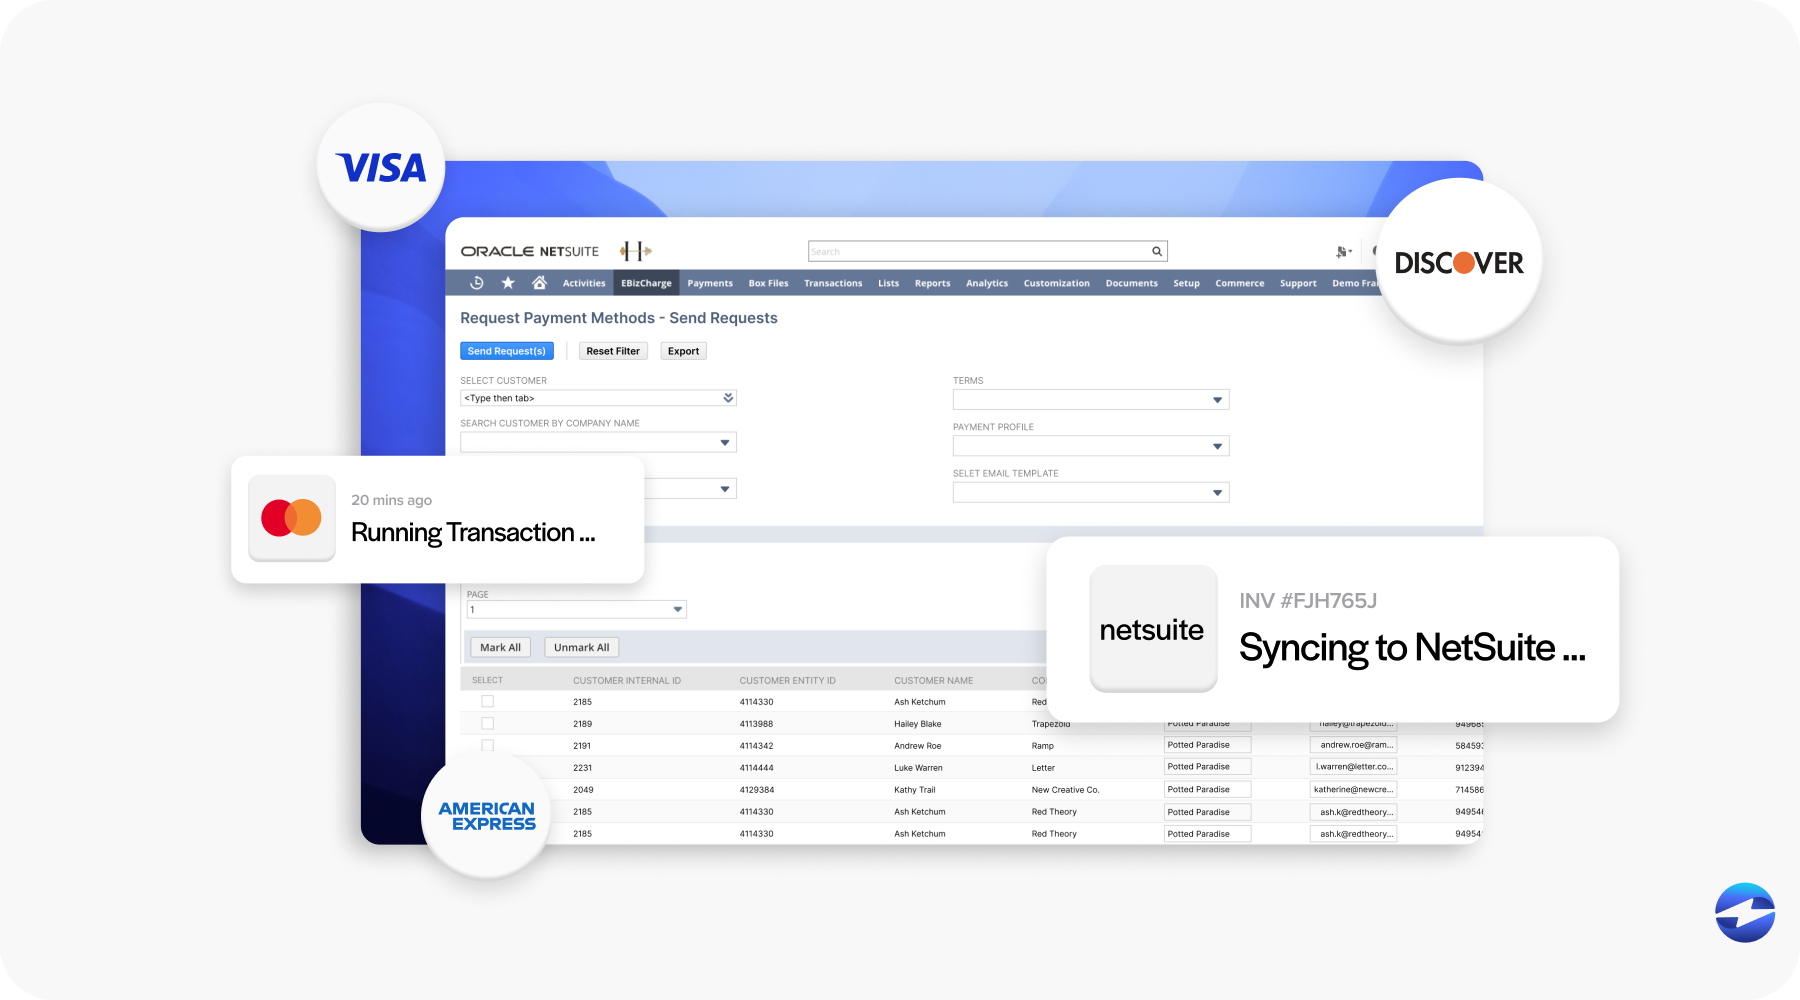This screenshot has height=1000, width=1800.
Task: Go to dashboard using the home icon
Action: point(538,283)
